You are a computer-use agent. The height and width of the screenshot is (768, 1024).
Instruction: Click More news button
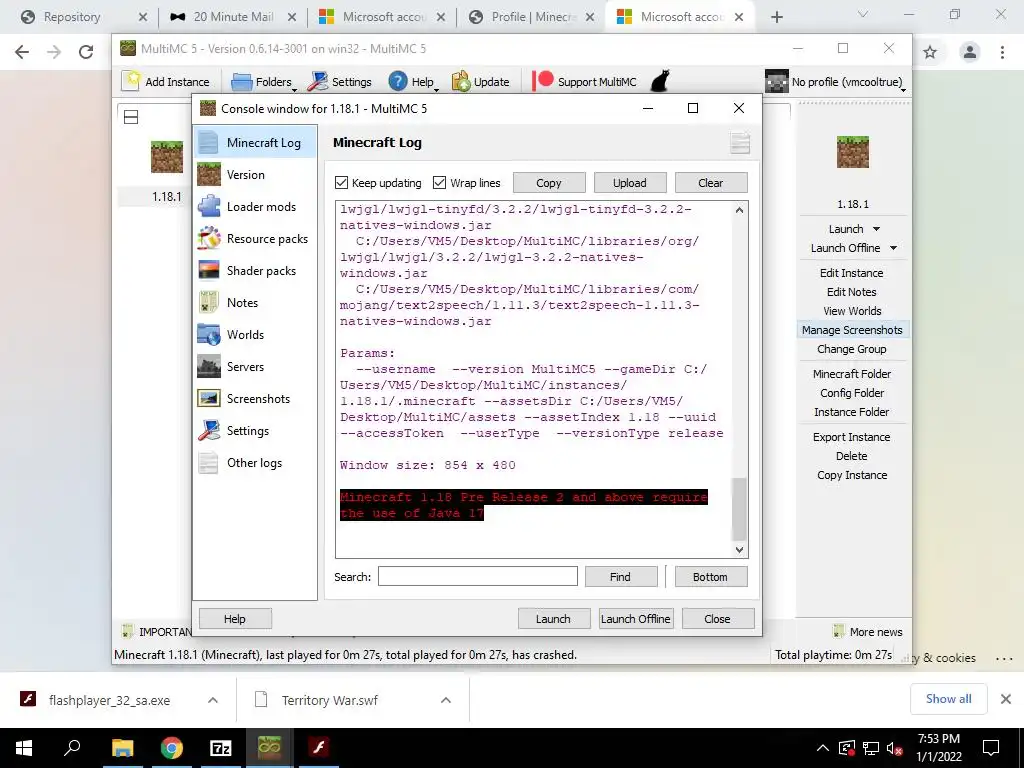[868, 632]
